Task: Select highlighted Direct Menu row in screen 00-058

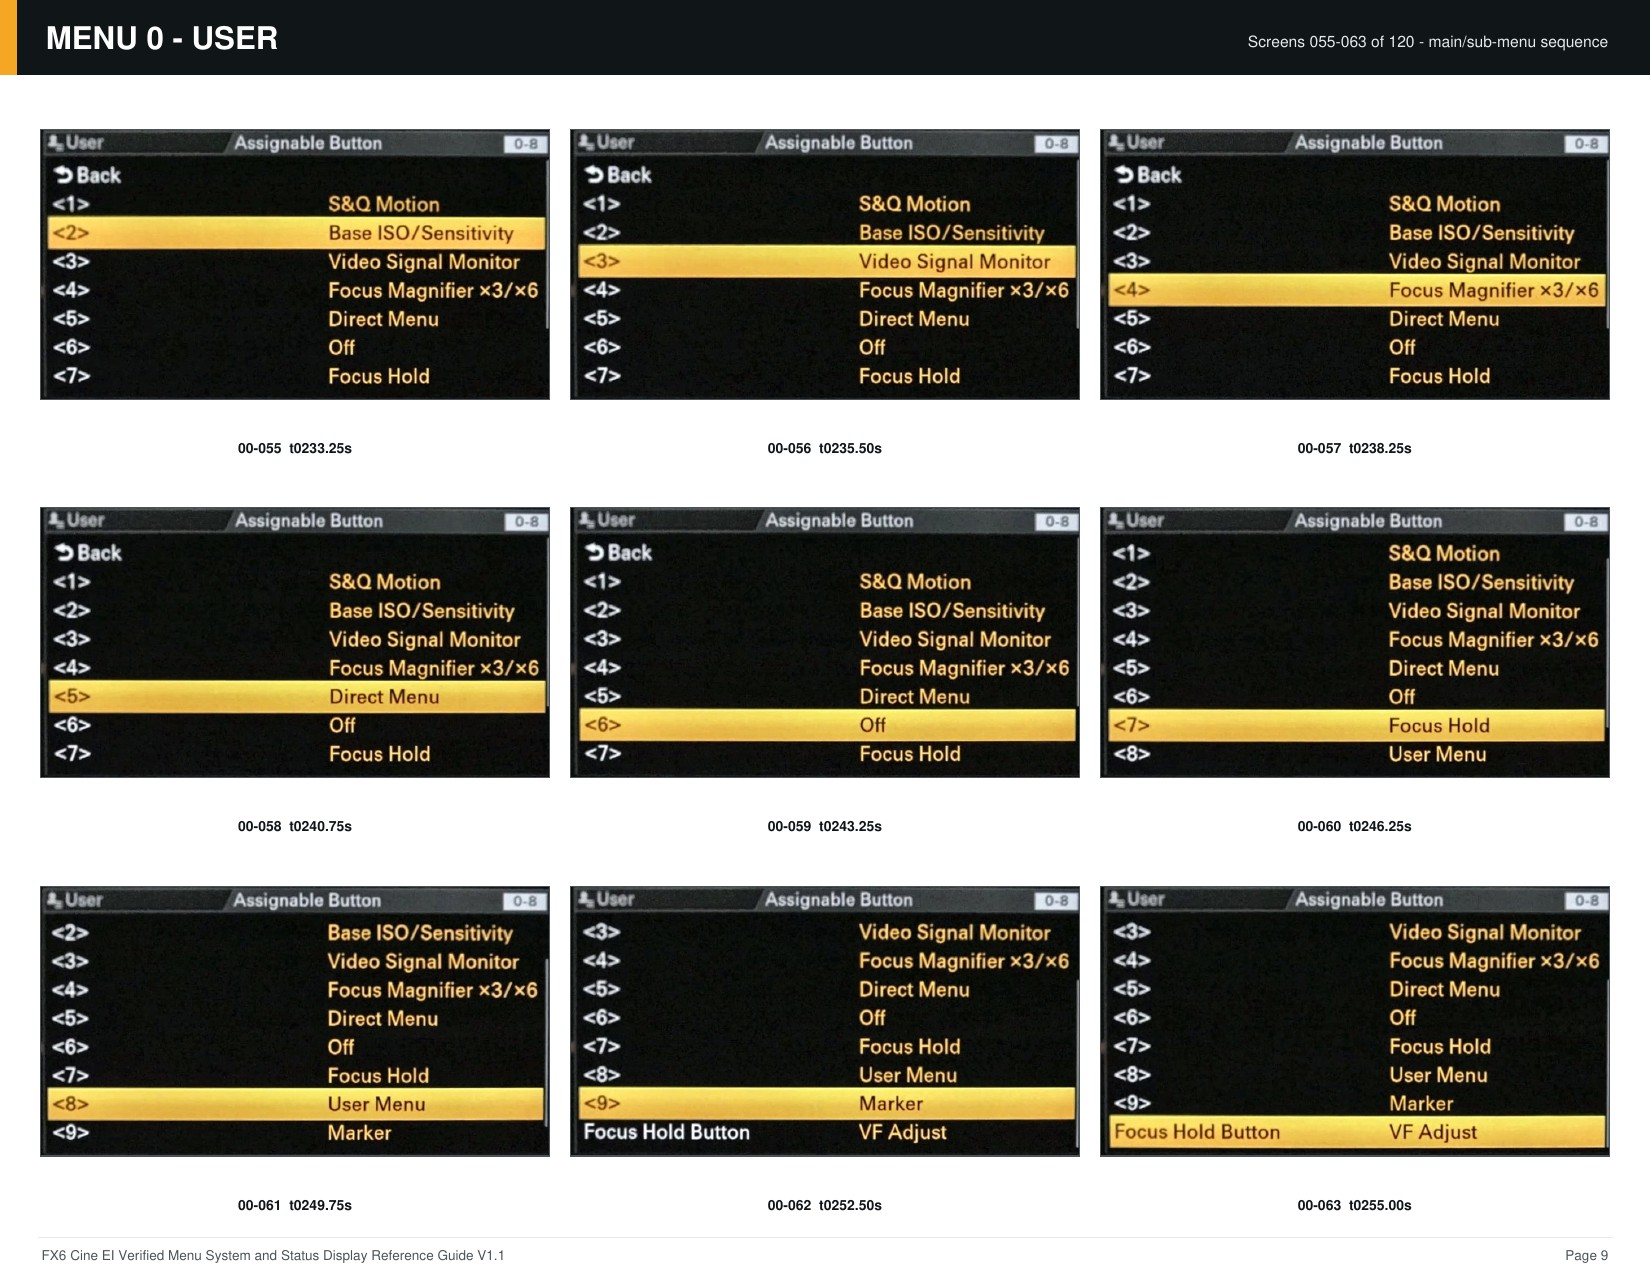Action: [x=296, y=697]
